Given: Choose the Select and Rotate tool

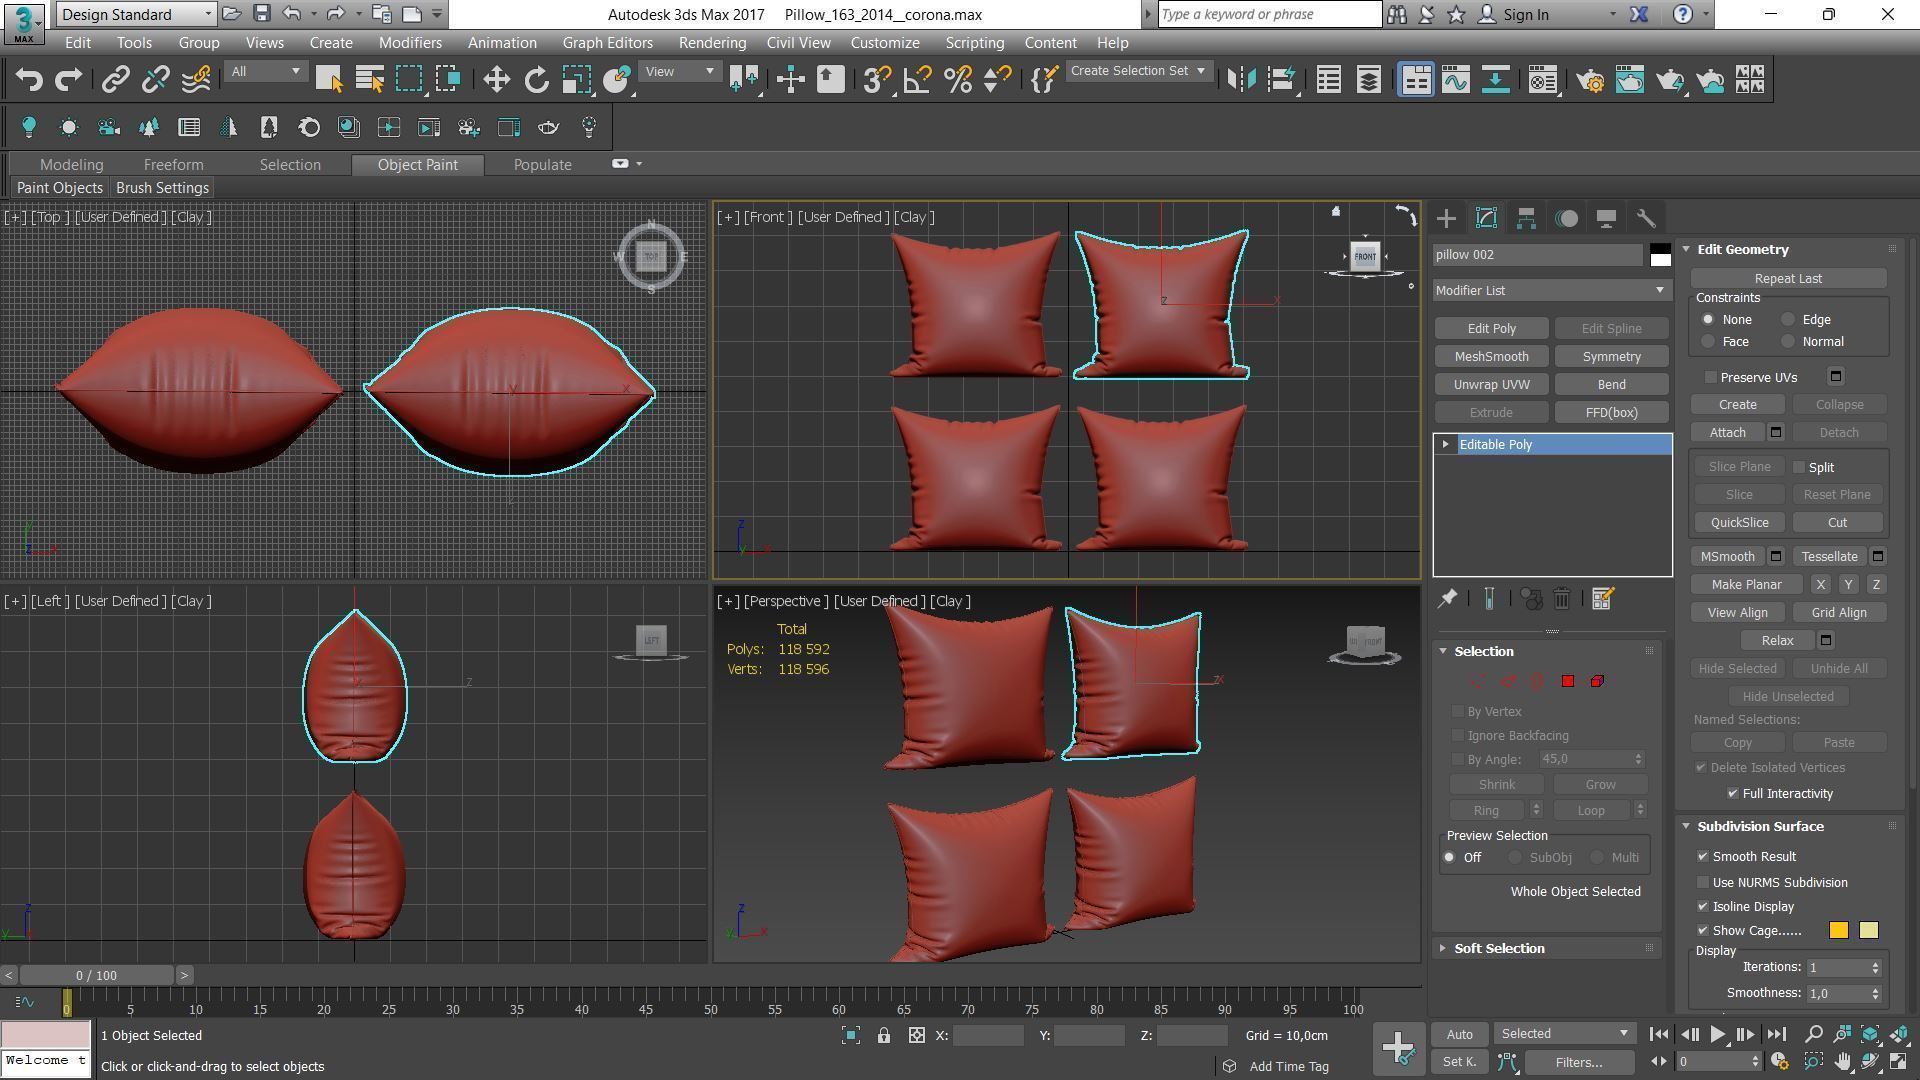Looking at the screenshot, I should [537, 80].
